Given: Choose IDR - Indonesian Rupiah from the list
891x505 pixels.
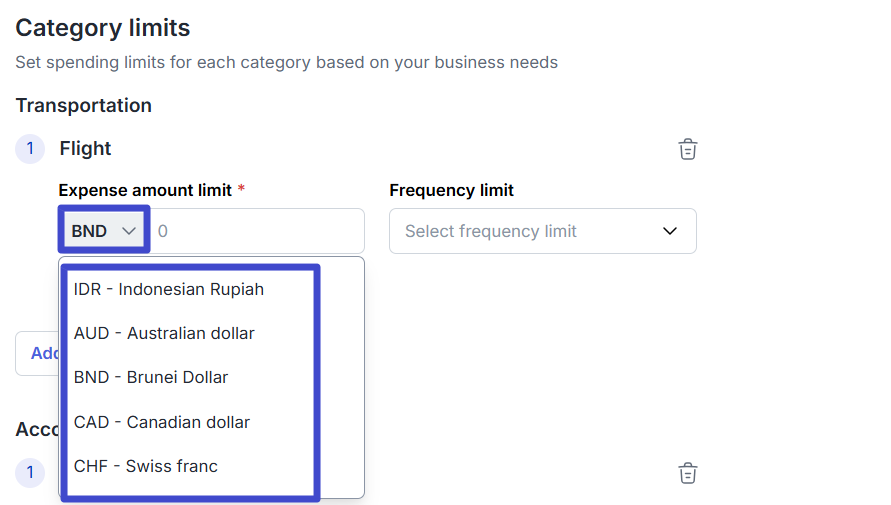Looking at the screenshot, I should [x=169, y=289].
